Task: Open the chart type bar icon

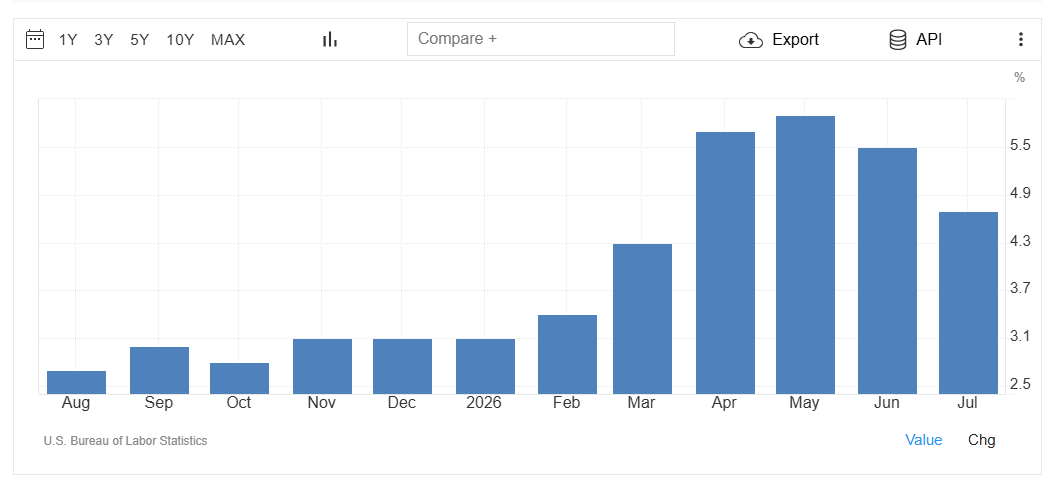Action: coord(329,40)
